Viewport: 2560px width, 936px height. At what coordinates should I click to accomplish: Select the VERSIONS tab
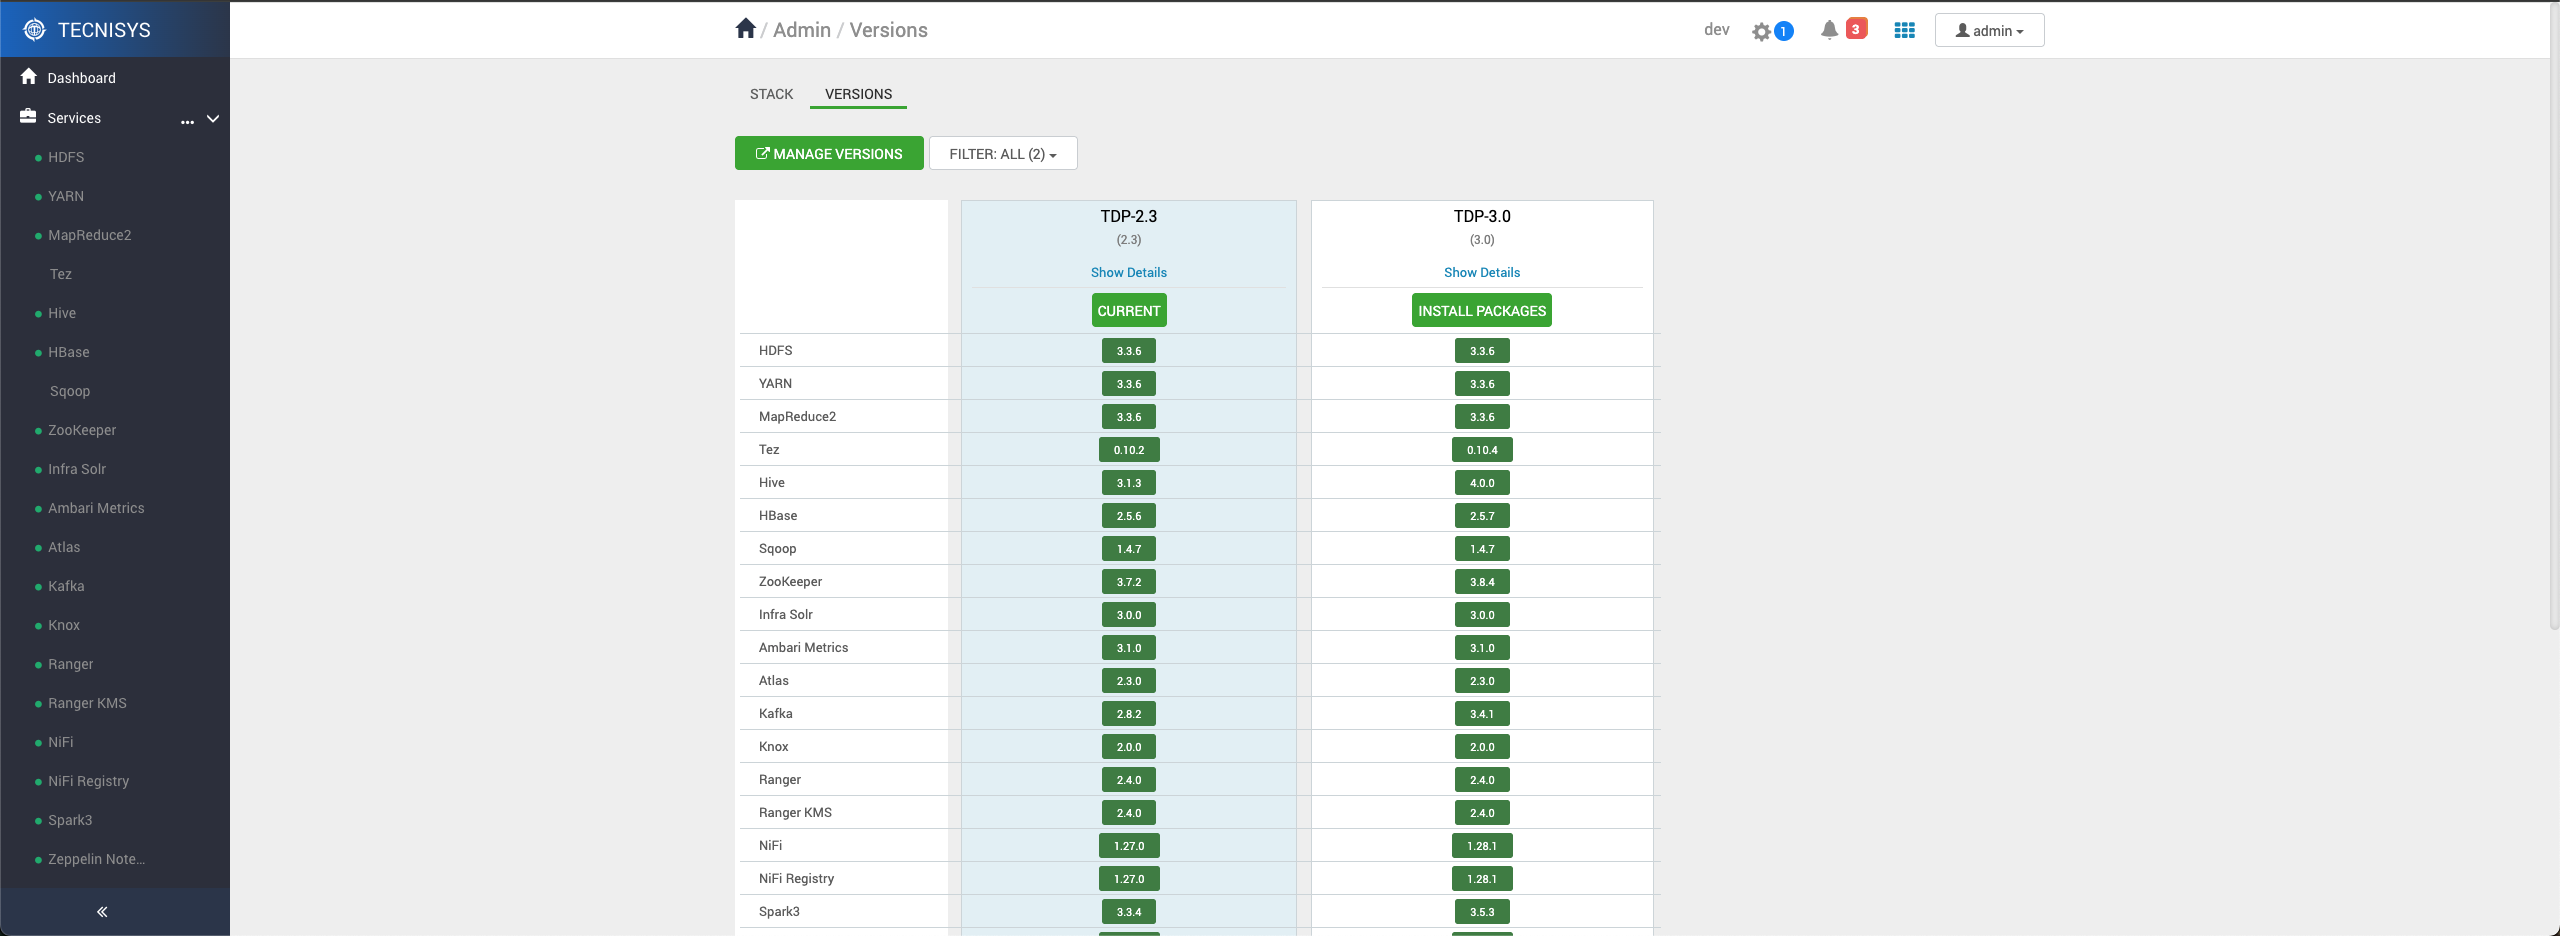[x=857, y=93]
